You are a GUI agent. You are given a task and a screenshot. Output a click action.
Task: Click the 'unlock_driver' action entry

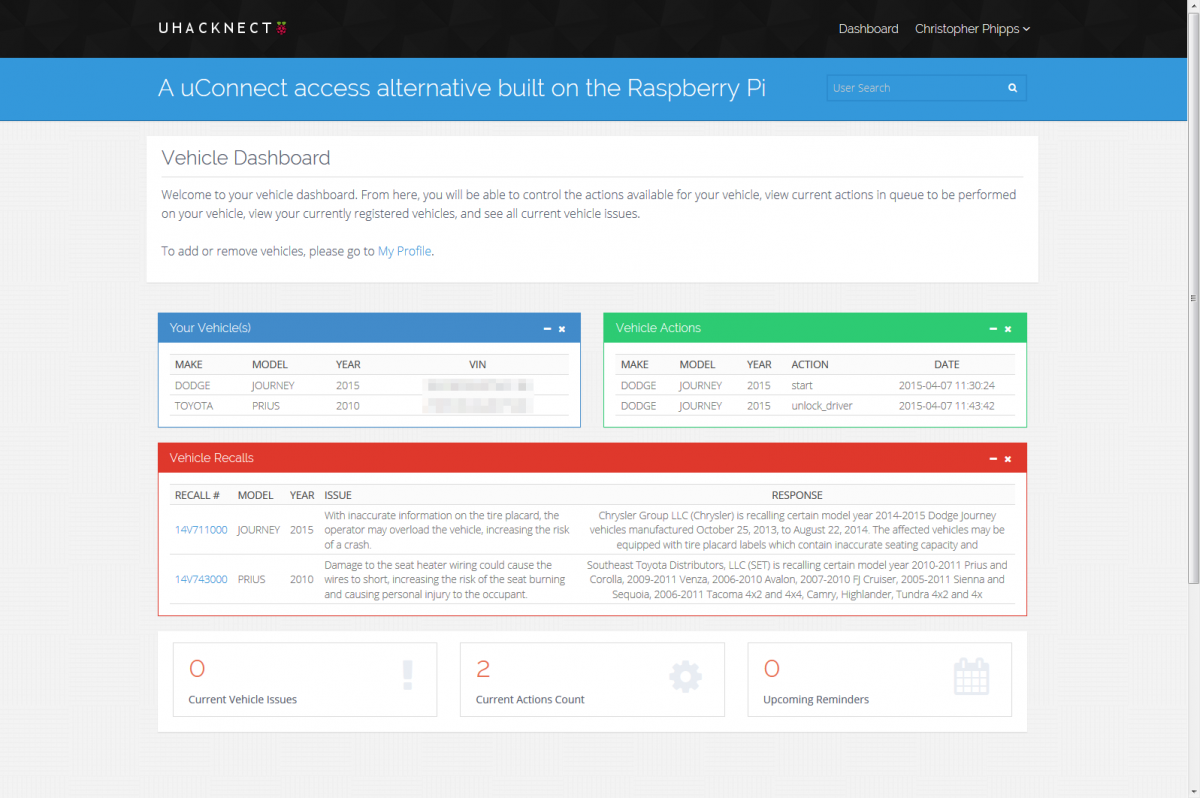point(824,406)
